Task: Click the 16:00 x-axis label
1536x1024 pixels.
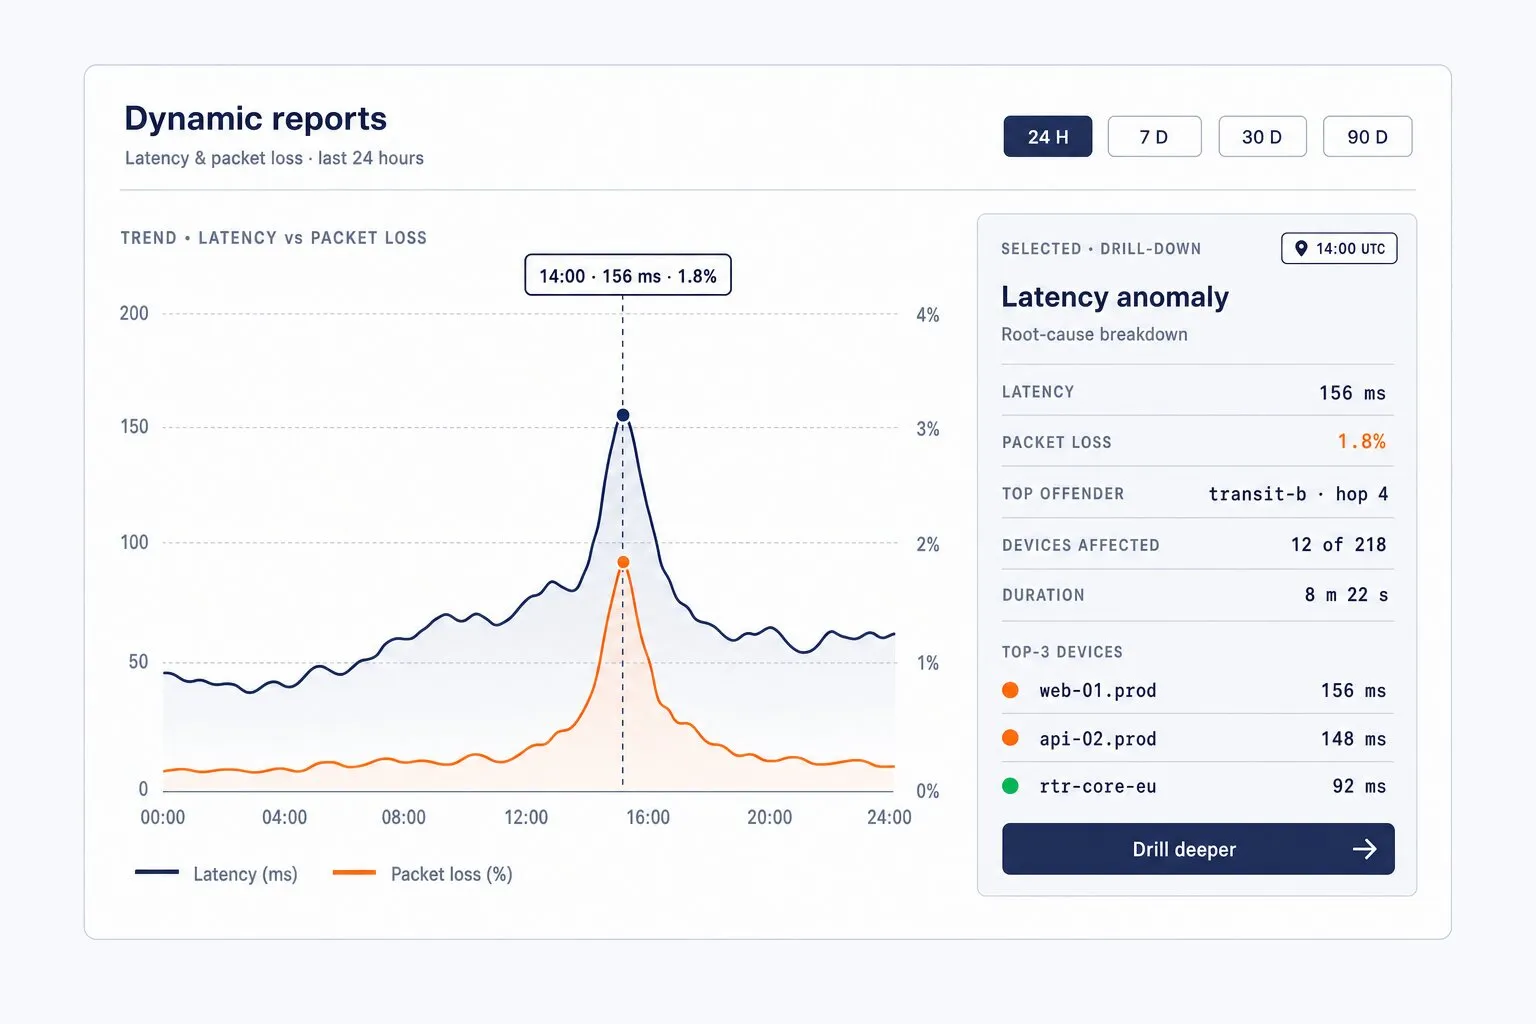Action: point(648,818)
